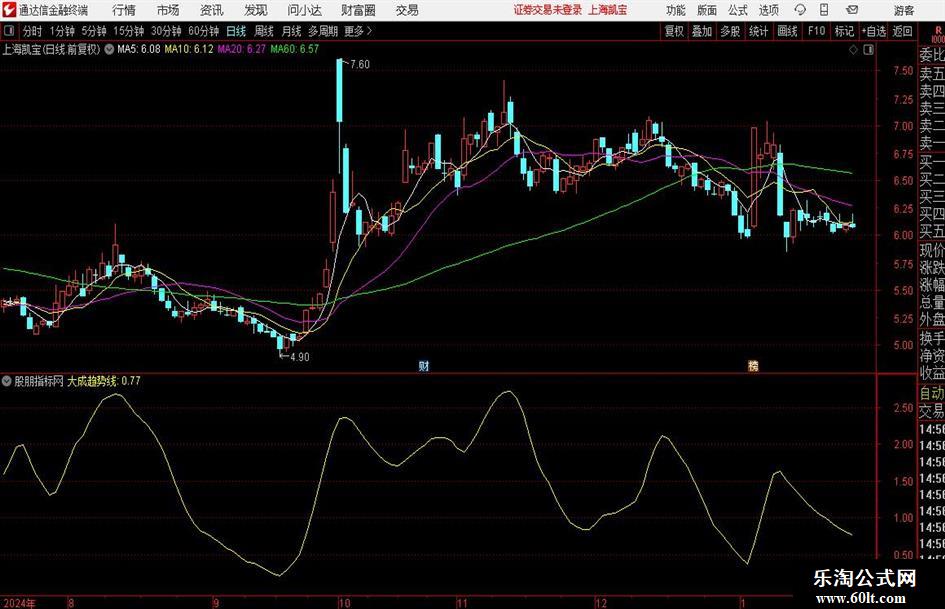The height and width of the screenshot is (609, 945).
Task: Expand the 上海凯宝 indicator dropdown arrow
Action: pyautogui.click(x=109, y=49)
